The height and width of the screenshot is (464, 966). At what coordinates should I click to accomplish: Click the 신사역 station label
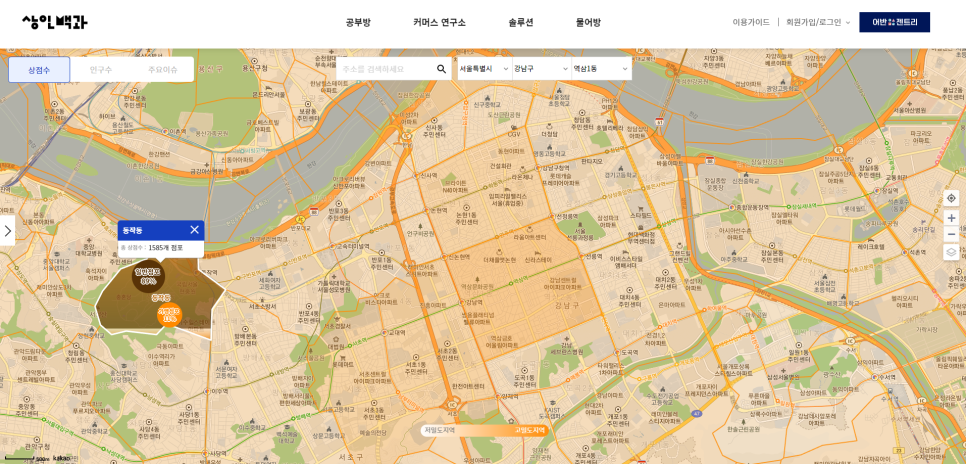pyautogui.click(x=428, y=175)
